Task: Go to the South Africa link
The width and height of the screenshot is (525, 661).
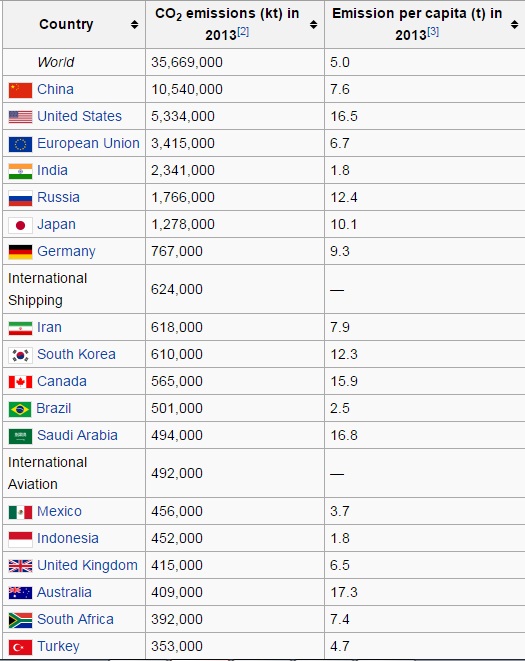Action: (x=75, y=619)
